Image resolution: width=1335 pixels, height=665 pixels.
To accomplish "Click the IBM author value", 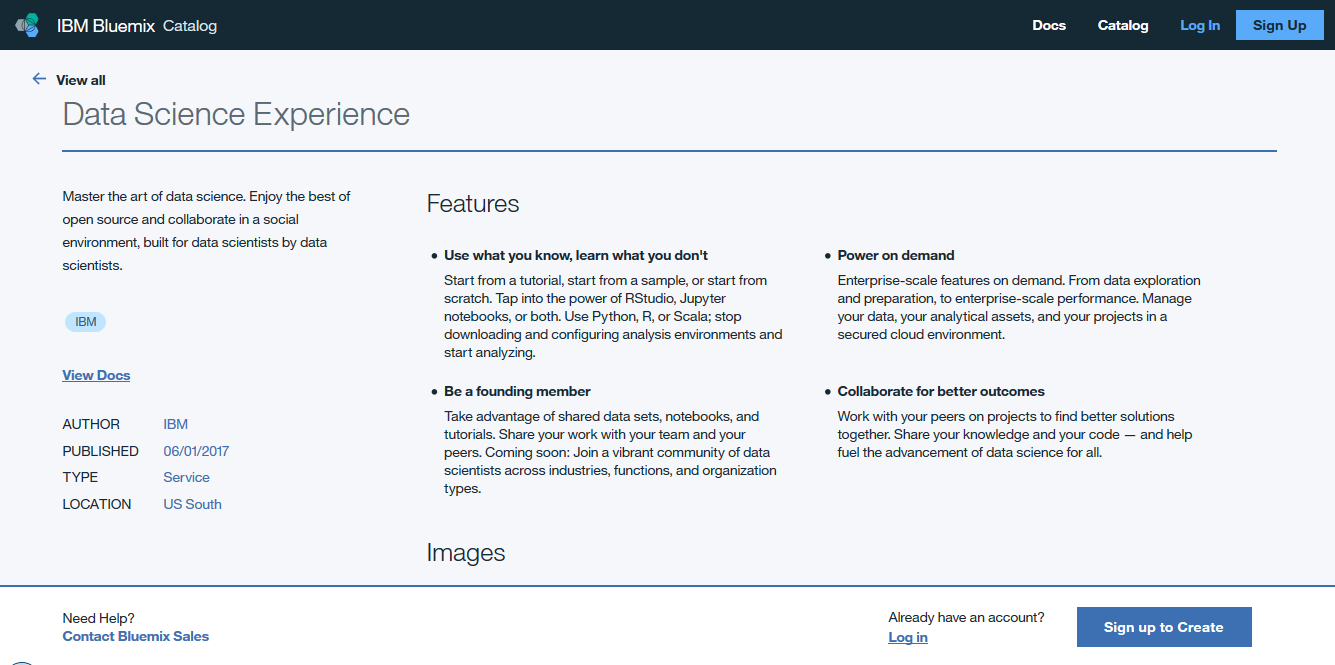I will pyautogui.click(x=176, y=424).
